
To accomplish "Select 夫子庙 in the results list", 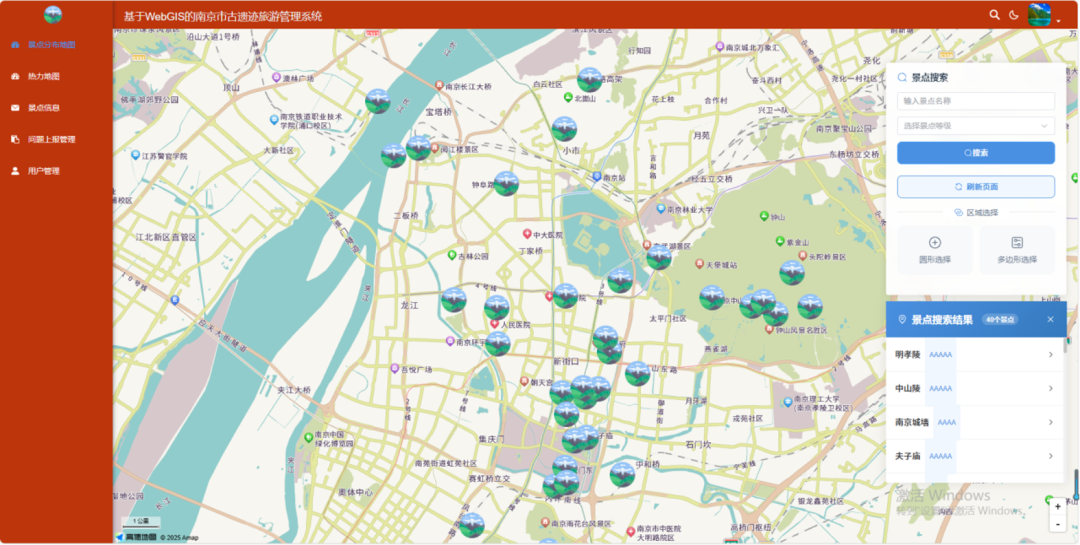I will 975,456.
